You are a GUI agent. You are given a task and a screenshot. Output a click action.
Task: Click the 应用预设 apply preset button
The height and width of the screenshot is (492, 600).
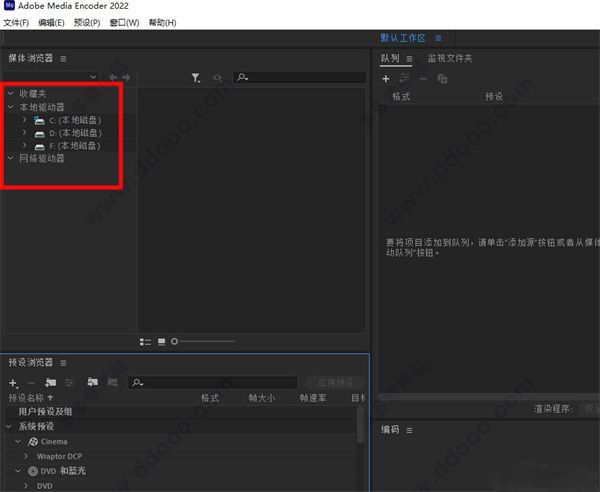pyautogui.click(x=335, y=382)
